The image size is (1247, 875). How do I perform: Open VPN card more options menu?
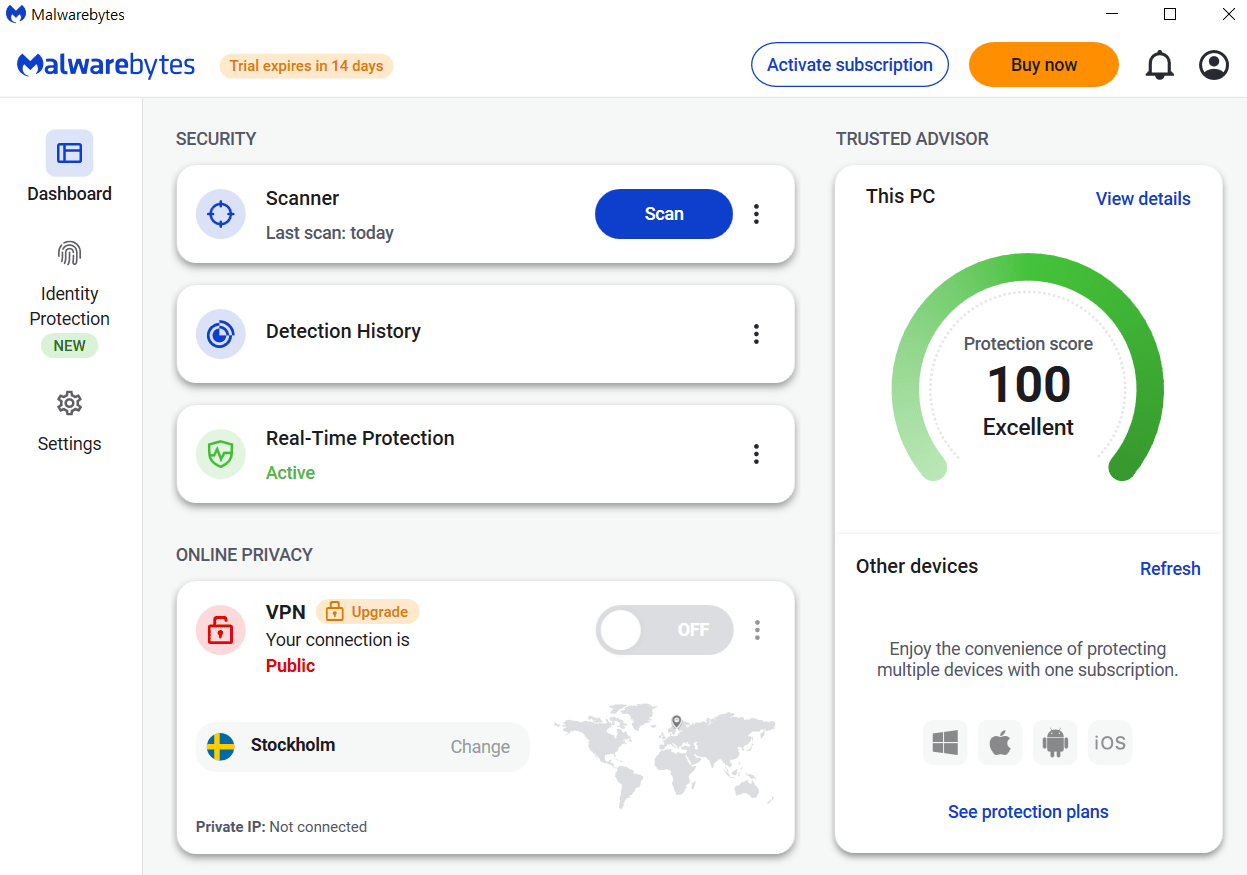757,630
